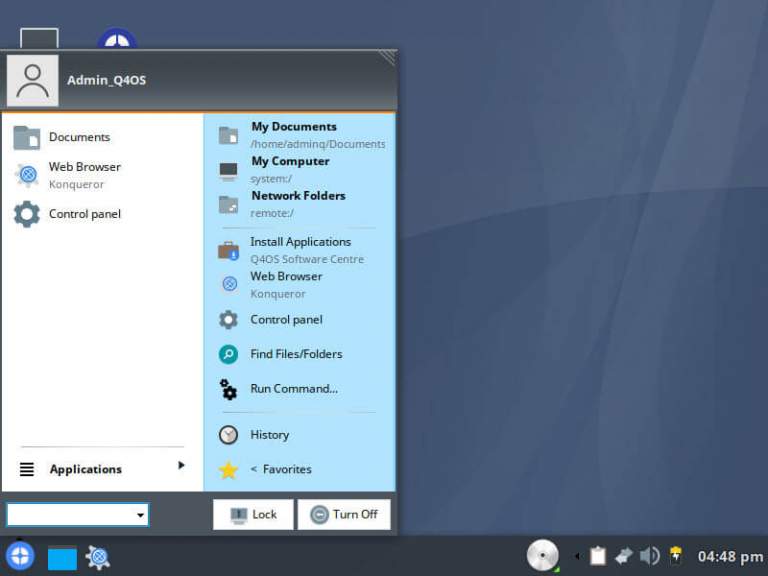Choose Find Files/Folders menu entry
This screenshot has height=576, width=768.
[x=299, y=354]
